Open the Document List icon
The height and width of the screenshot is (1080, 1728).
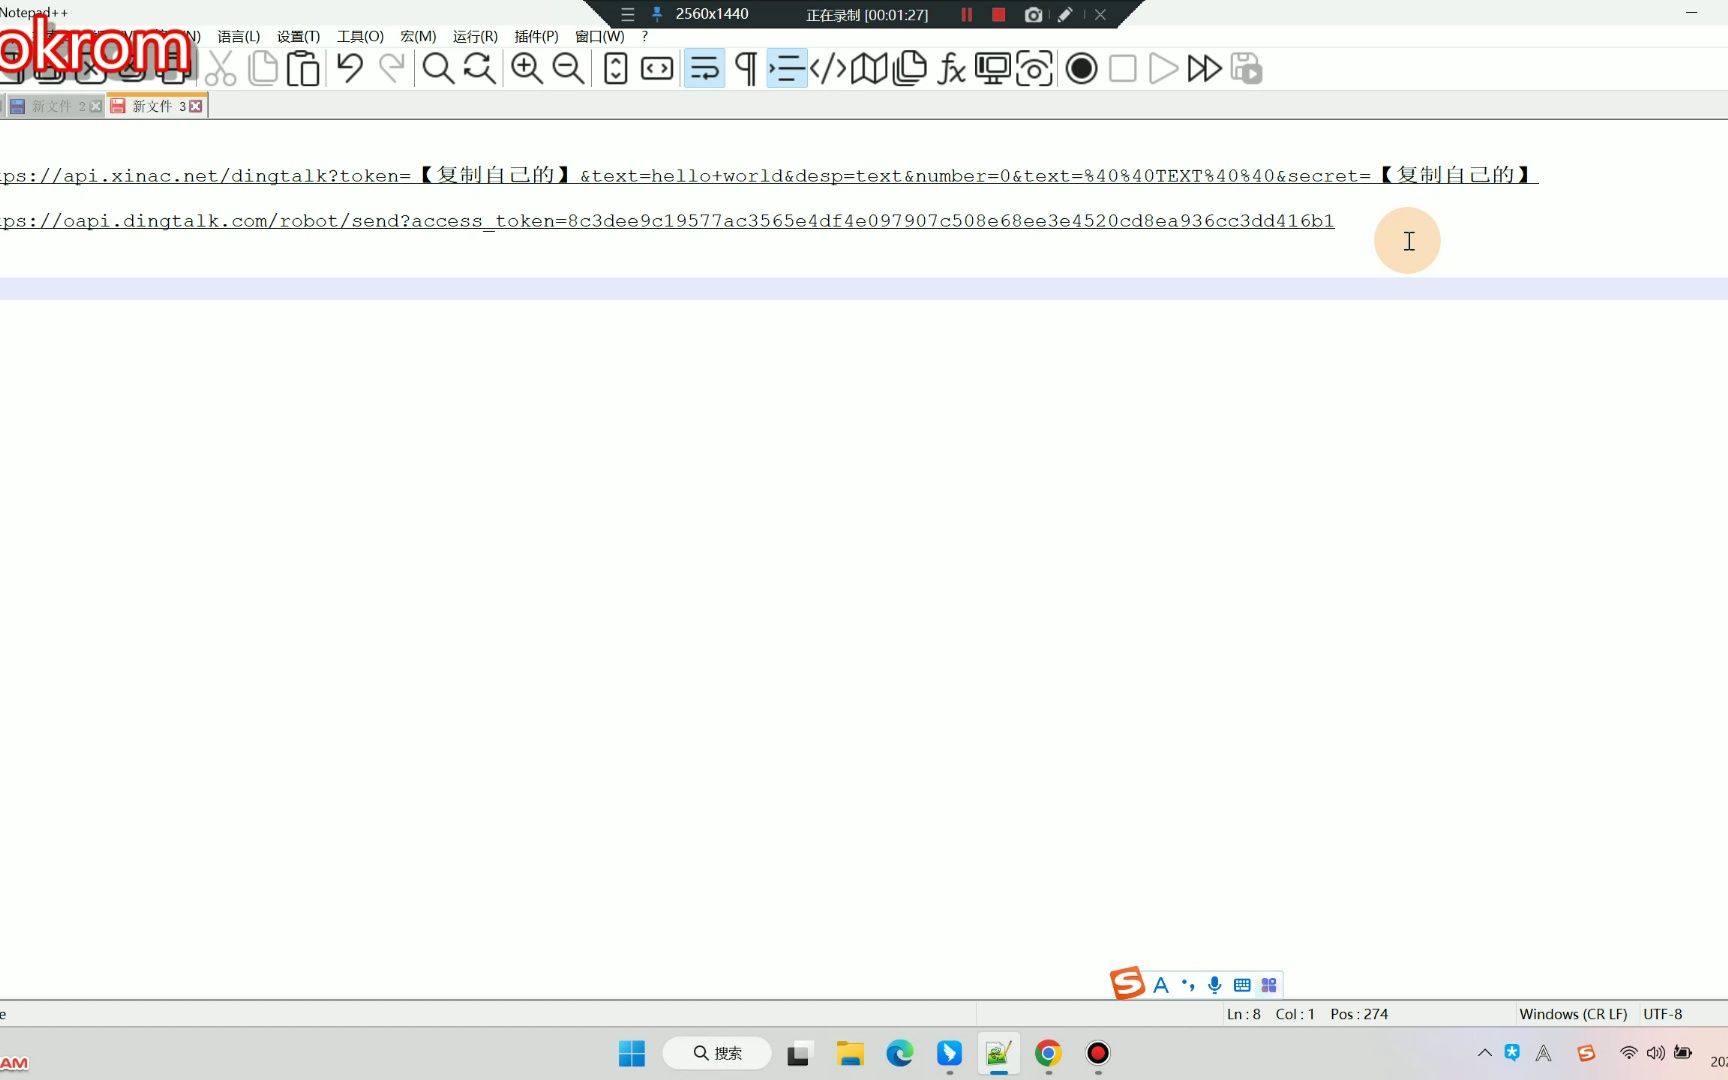pyautogui.click(x=910, y=69)
